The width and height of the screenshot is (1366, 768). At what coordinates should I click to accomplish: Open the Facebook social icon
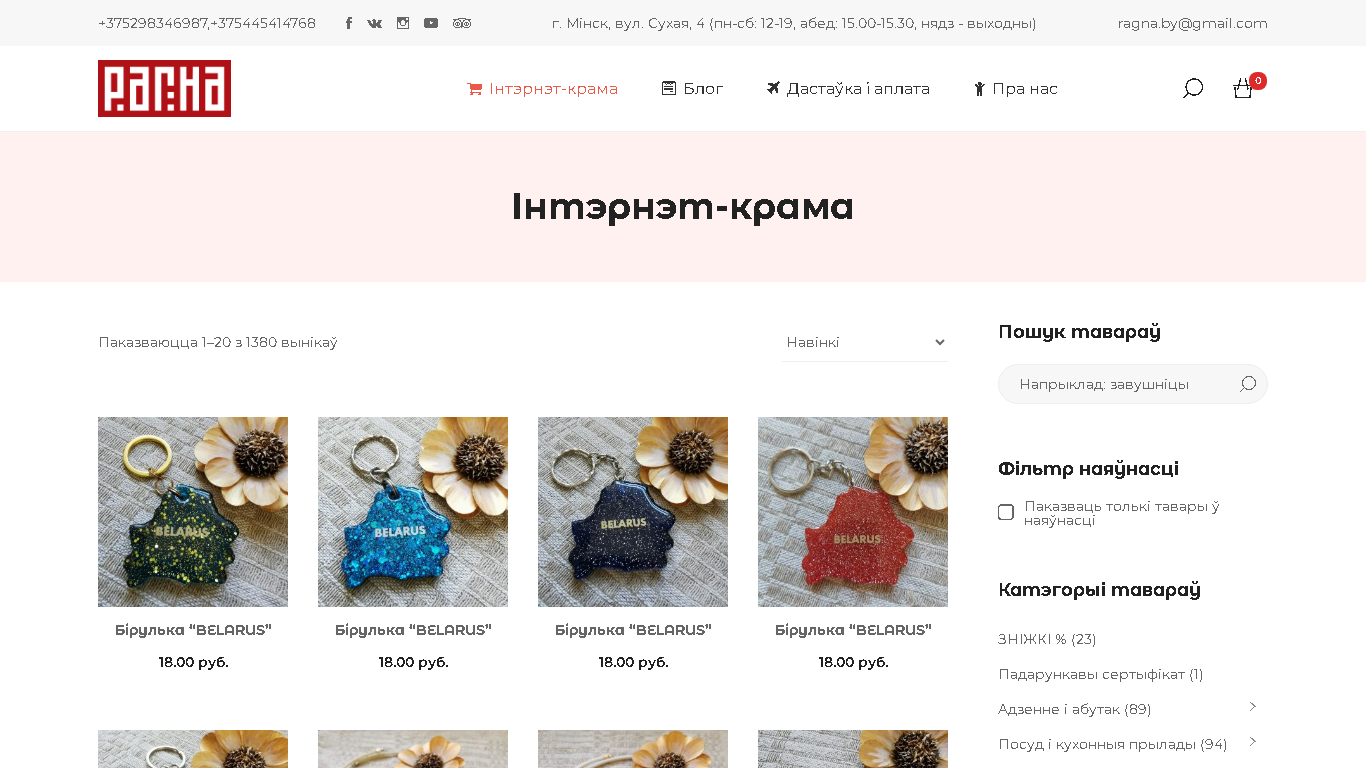click(349, 23)
